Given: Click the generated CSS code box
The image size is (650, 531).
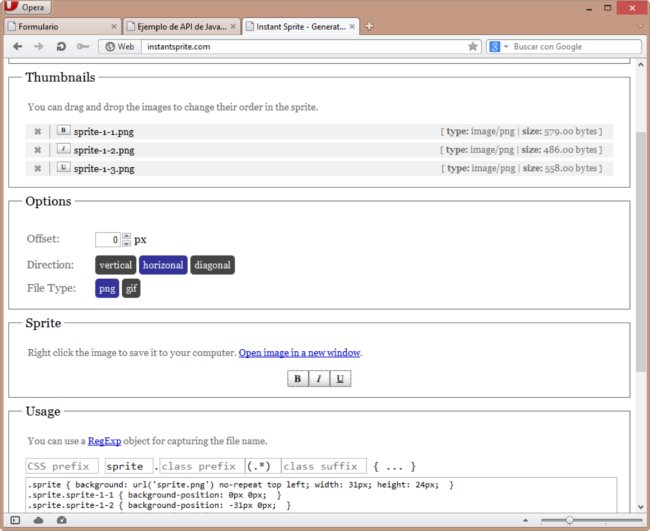Looking at the screenshot, I should (321, 495).
